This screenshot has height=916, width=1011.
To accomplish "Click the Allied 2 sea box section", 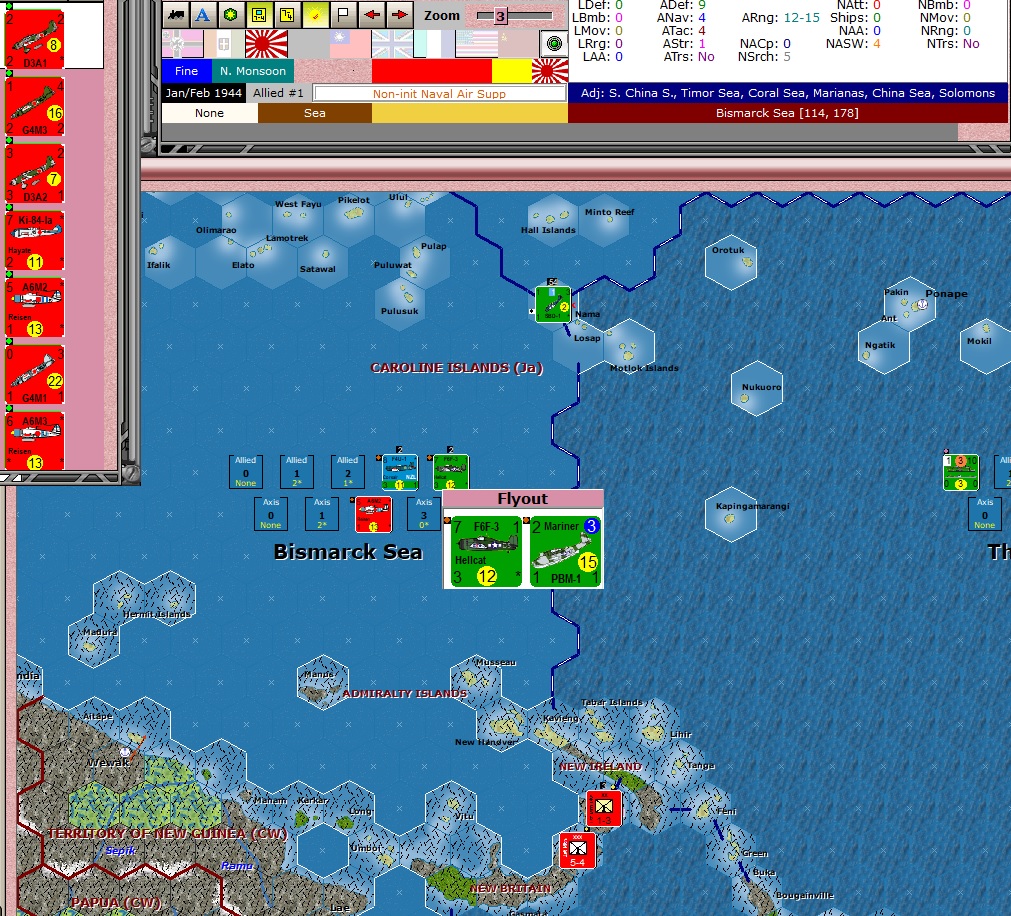I will (348, 471).
